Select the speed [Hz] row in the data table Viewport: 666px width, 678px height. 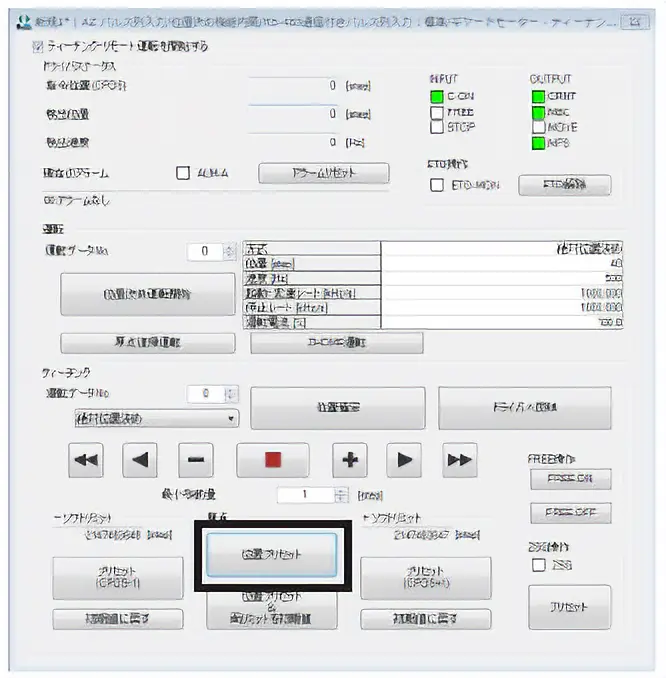click(433, 278)
